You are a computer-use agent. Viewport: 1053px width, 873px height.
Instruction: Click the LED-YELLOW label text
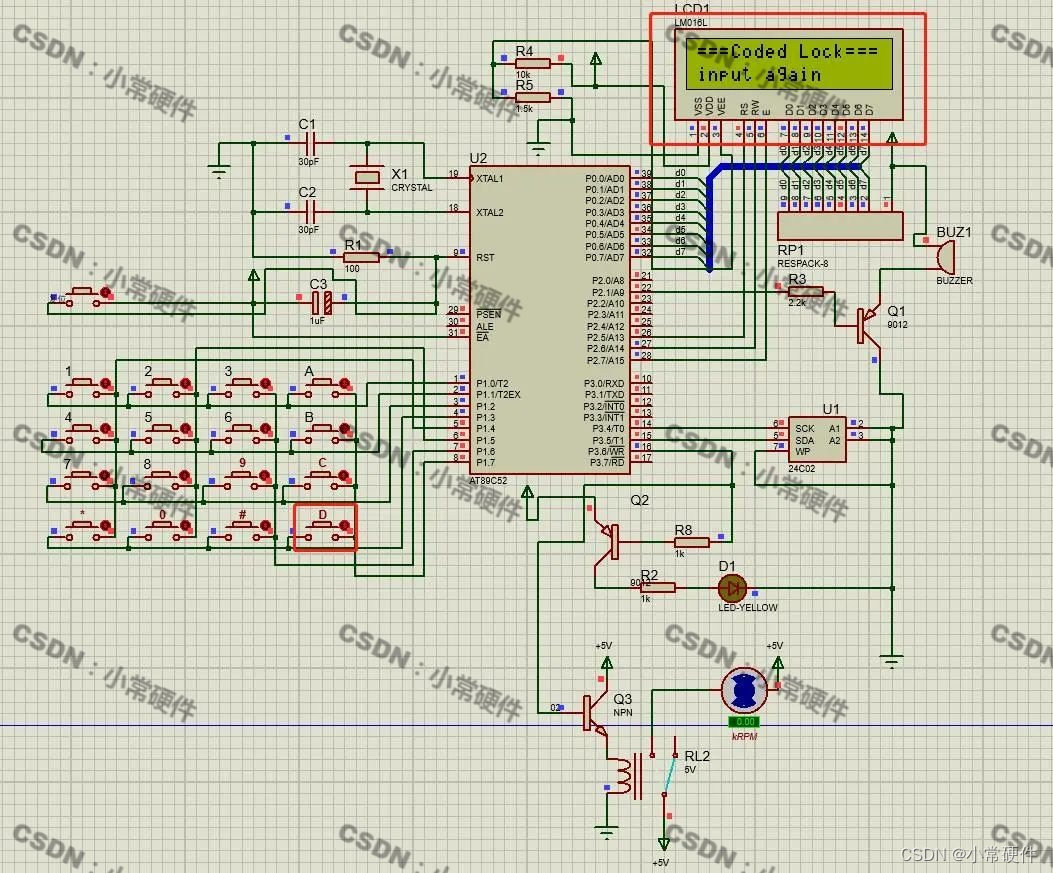[x=747, y=607]
